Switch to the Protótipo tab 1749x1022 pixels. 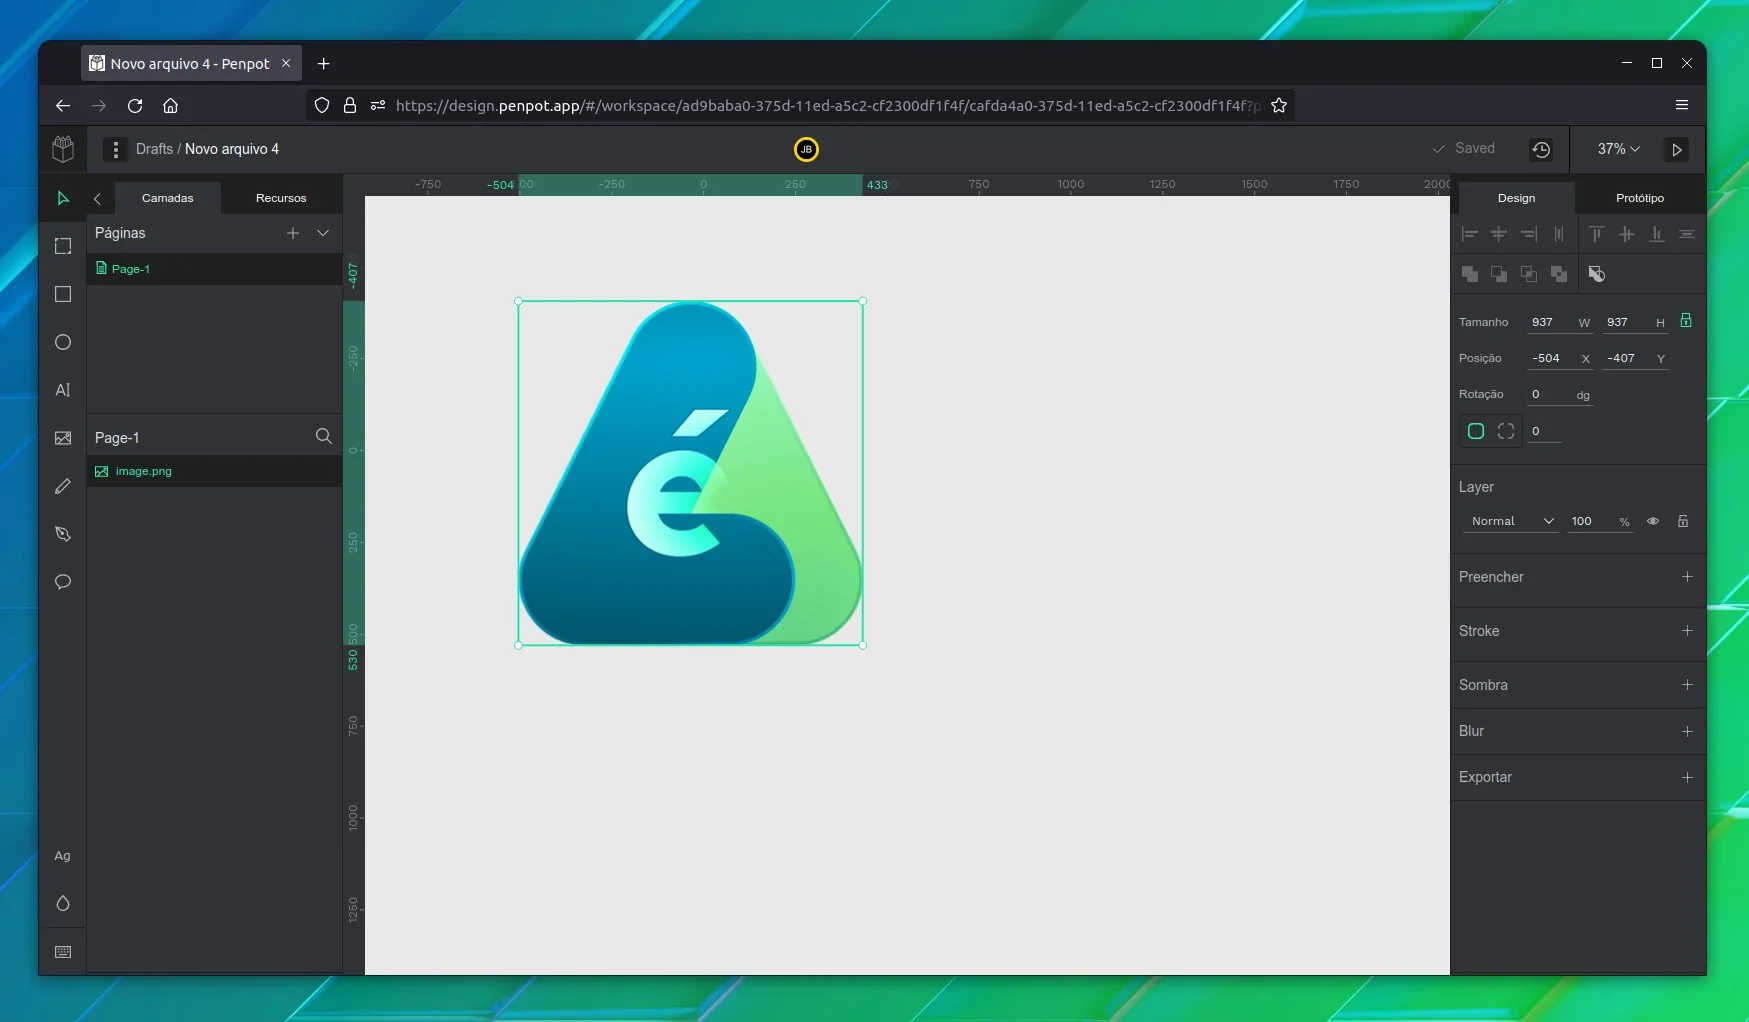(x=1640, y=198)
